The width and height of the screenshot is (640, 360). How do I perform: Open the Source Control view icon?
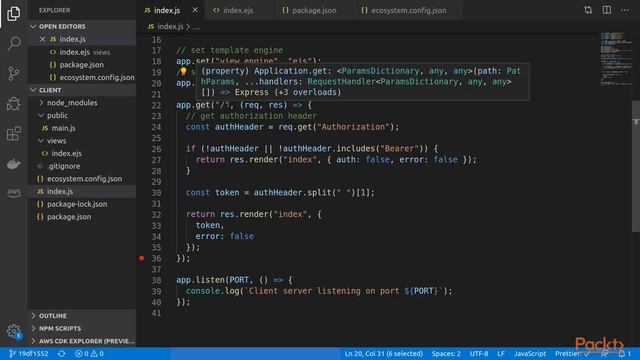(x=13, y=73)
